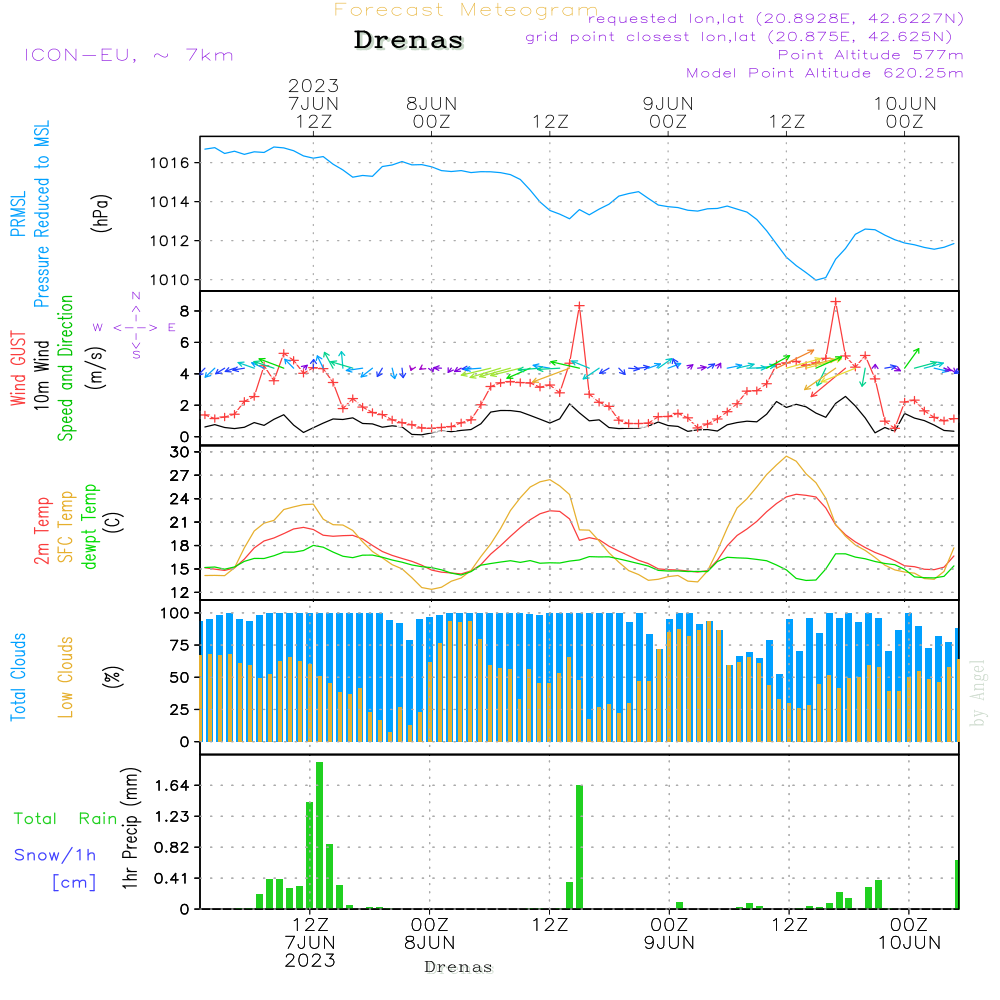This screenshot has width=1000, height=1000.
Task: Click the bottom Drenas caption
Action: (x=458, y=967)
